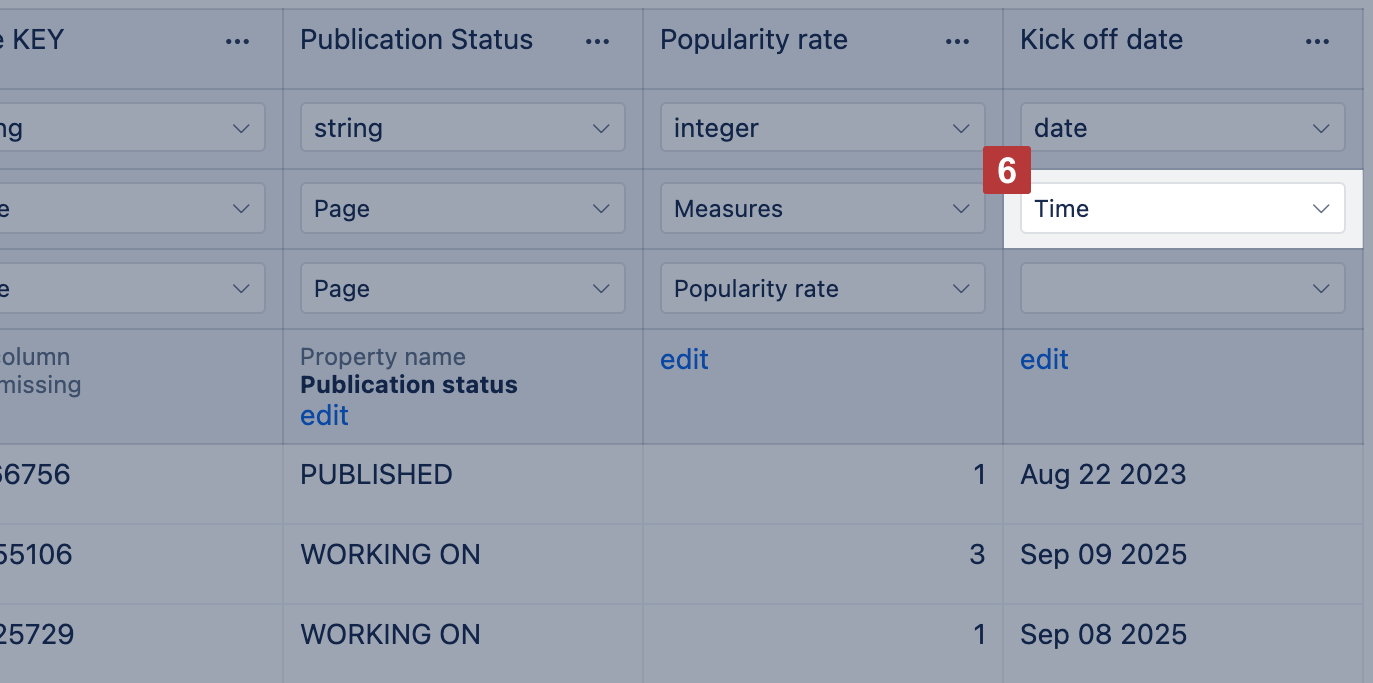Open the Popularity rate column options menu
1373x683 pixels.
pos(957,41)
